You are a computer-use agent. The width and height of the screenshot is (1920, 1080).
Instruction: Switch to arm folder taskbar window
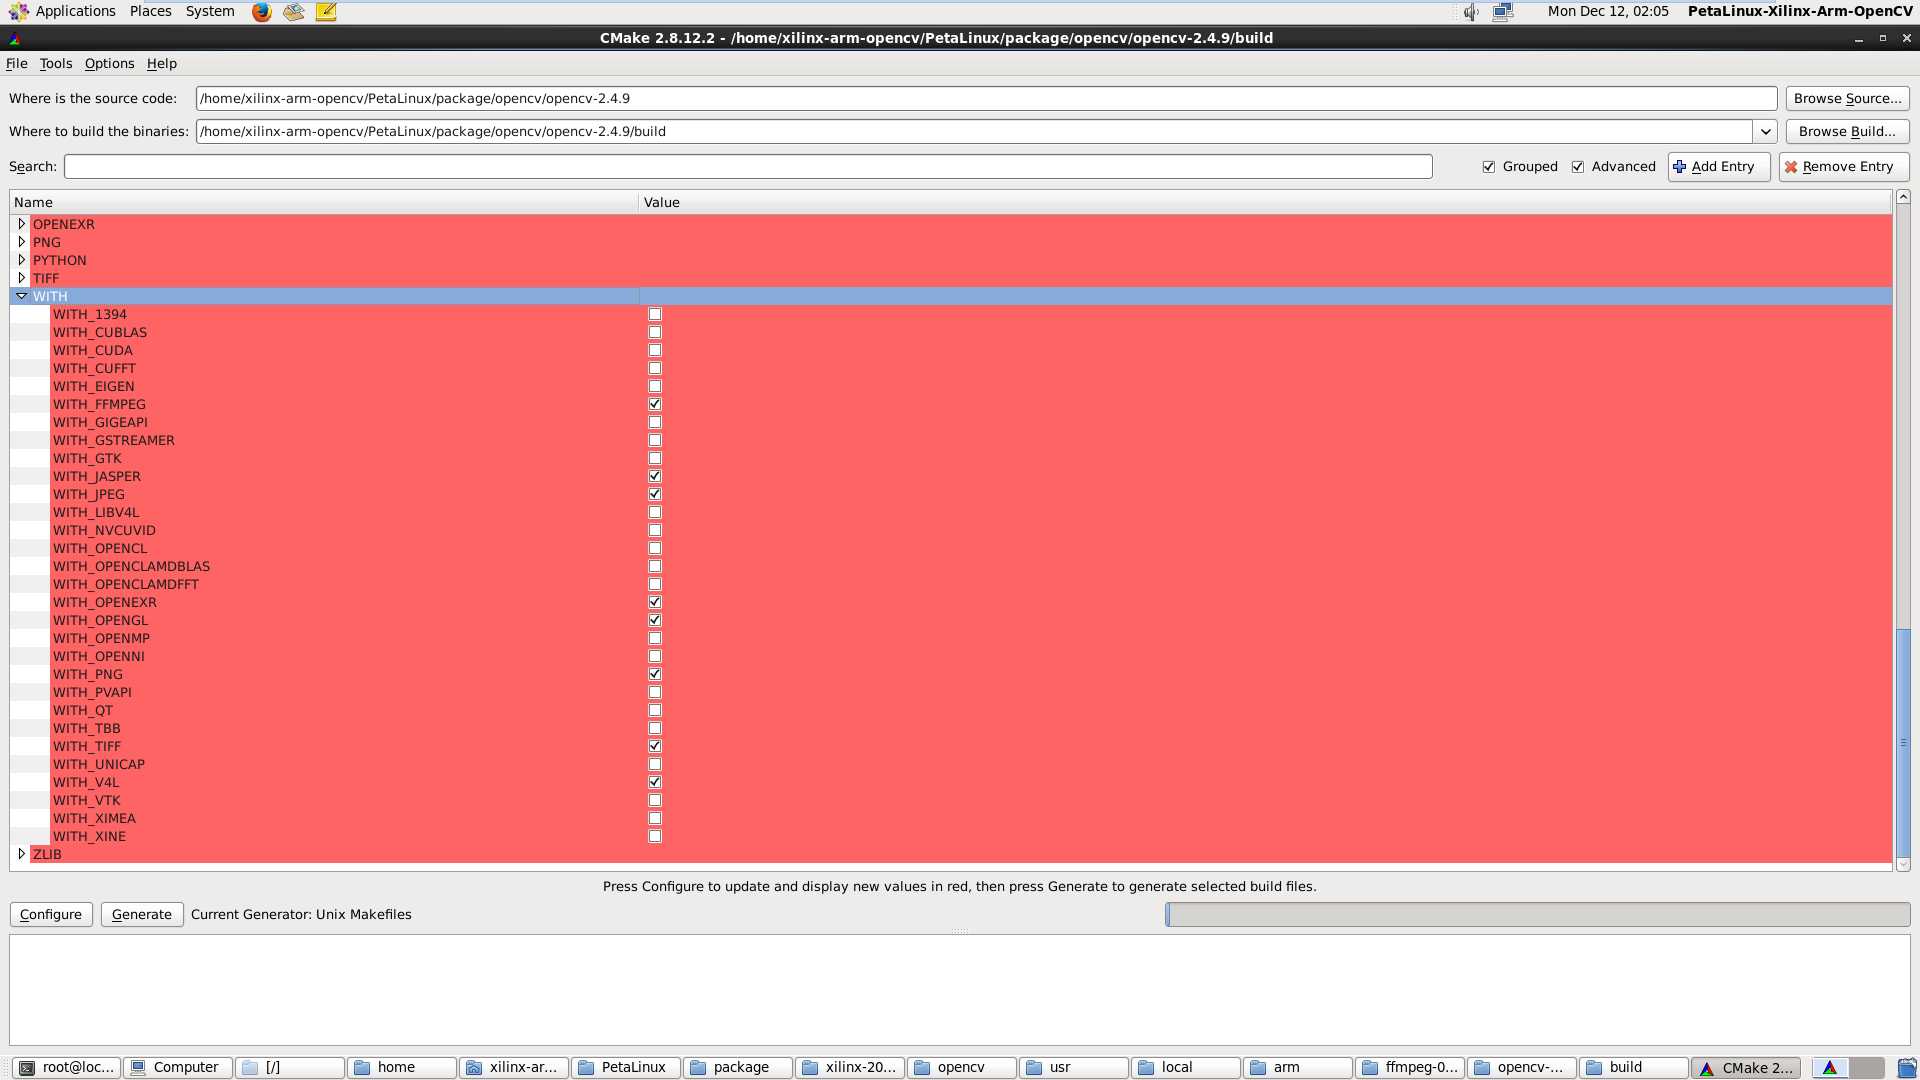pyautogui.click(x=1298, y=1068)
